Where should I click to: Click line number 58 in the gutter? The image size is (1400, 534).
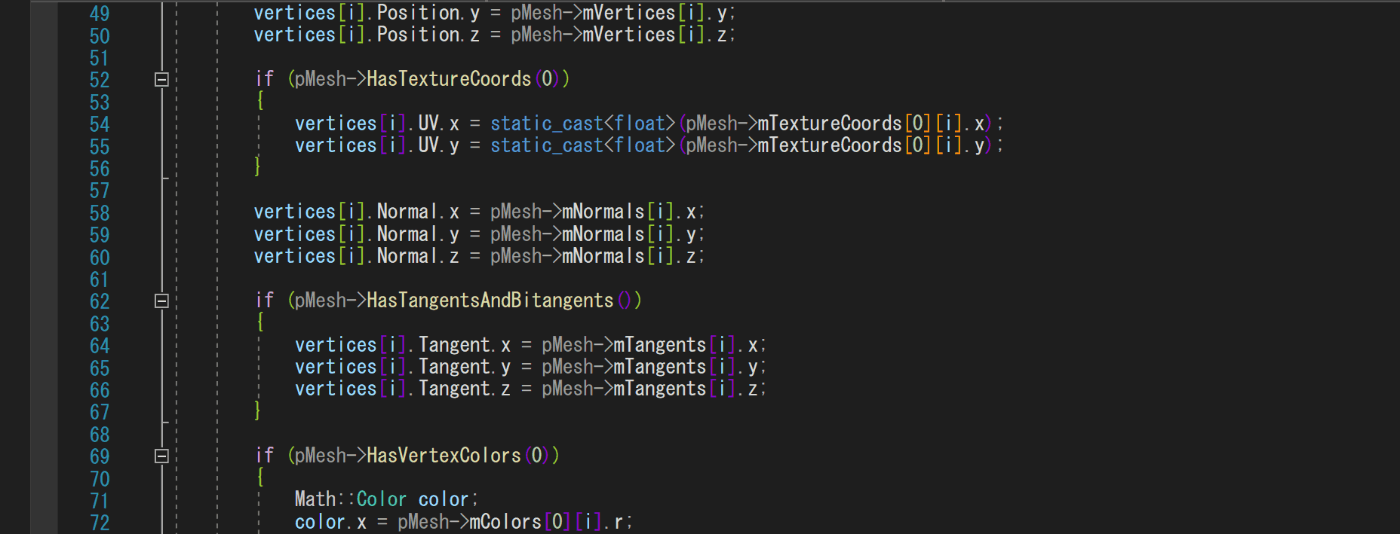tap(99, 212)
